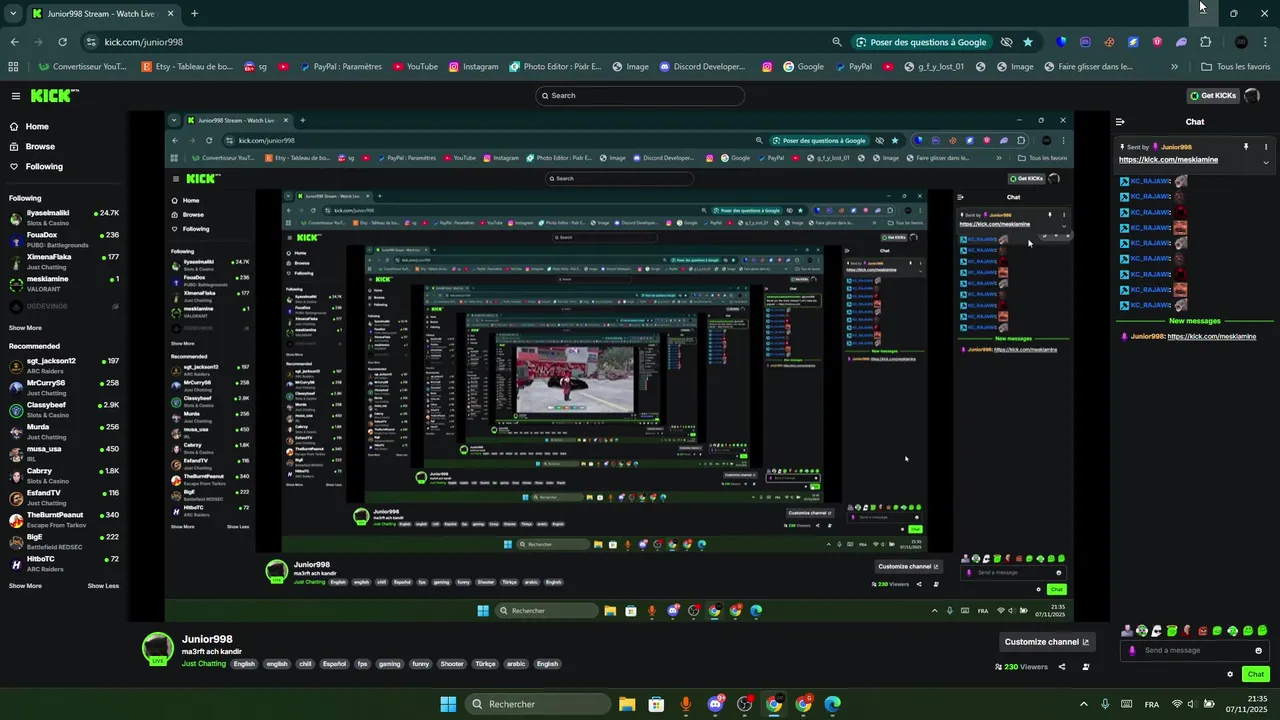Open sgt_jackson12 recommended channel
The width and height of the screenshot is (1280, 720).
64,365
